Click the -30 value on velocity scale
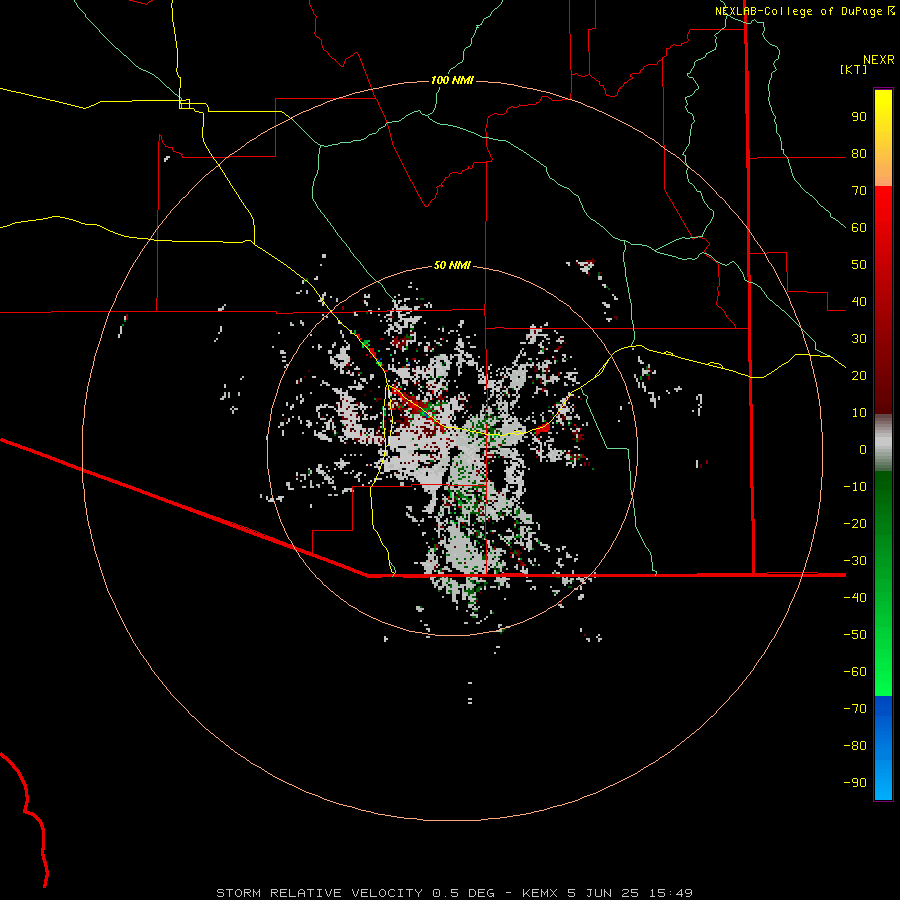 coord(855,561)
